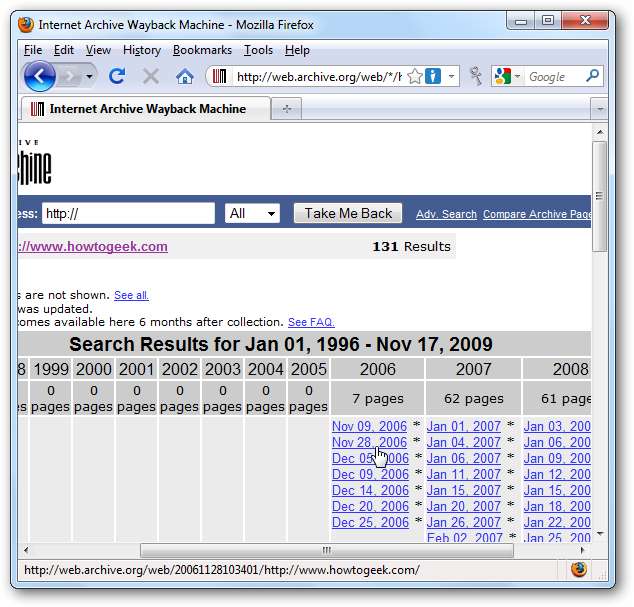
Task: Open the Jan 15, 2007 archive
Action: 464,490
